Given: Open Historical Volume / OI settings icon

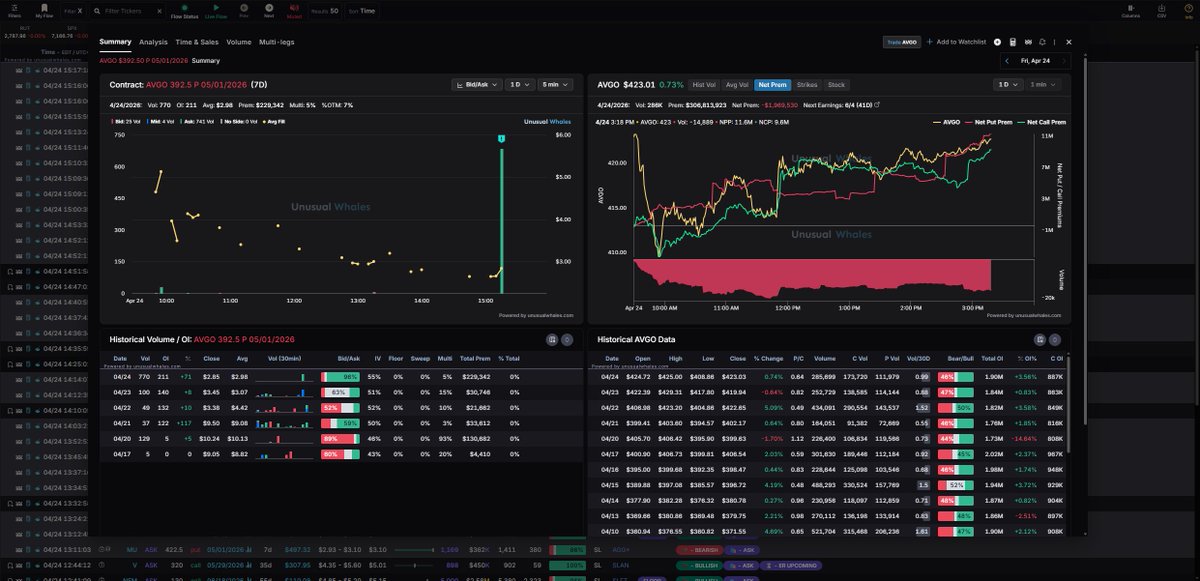Looking at the screenshot, I should 567,340.
